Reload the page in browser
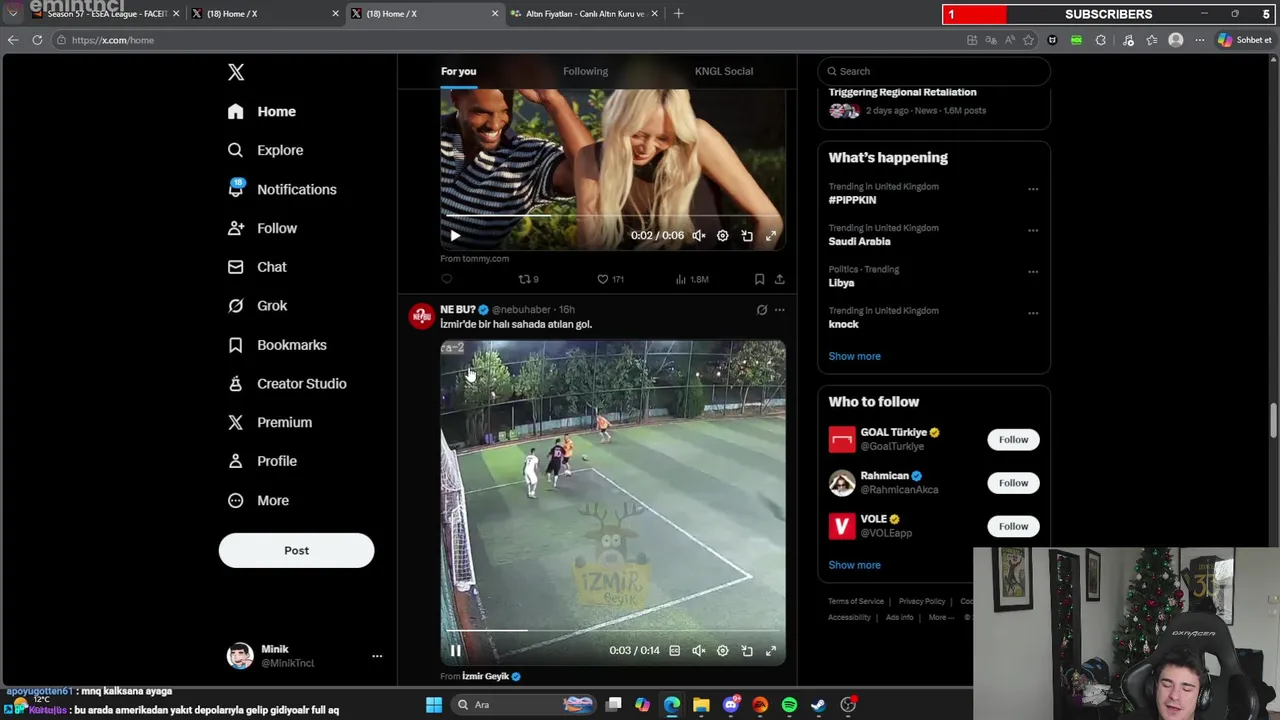This screenshot has height=720, width=1280. click(x=37, y=40)
